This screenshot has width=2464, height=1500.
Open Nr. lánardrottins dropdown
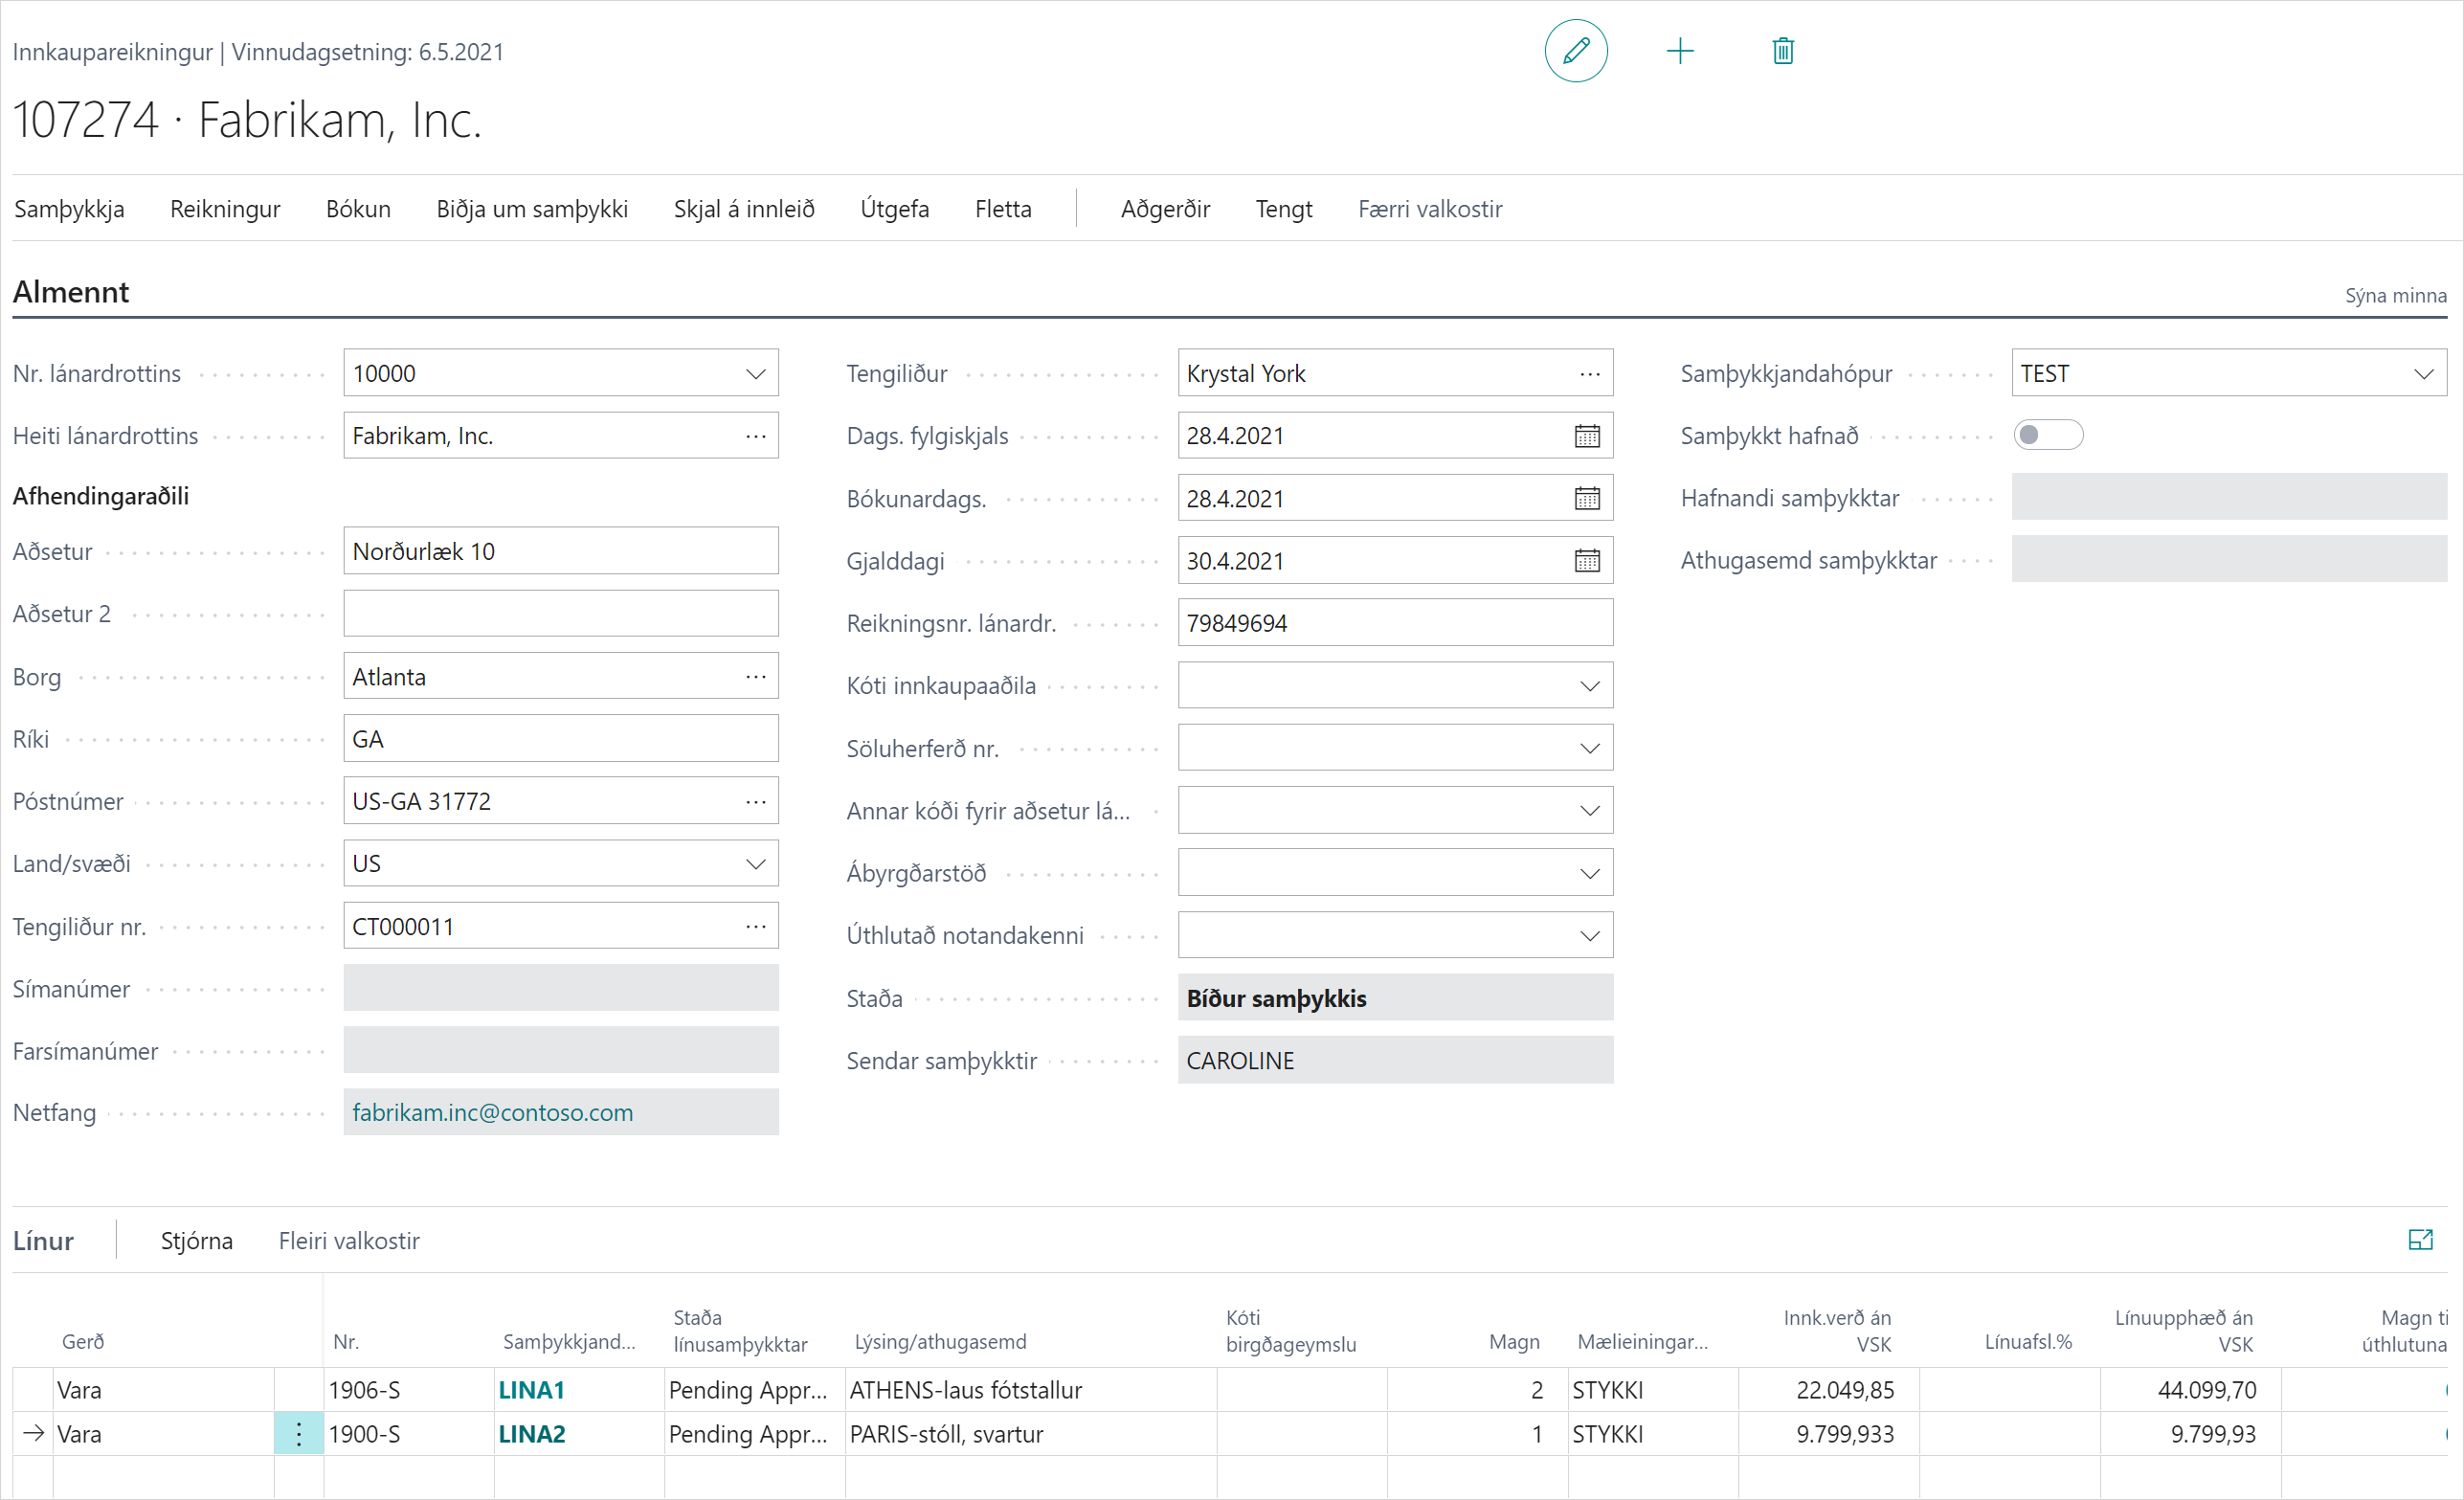point(755,374)
